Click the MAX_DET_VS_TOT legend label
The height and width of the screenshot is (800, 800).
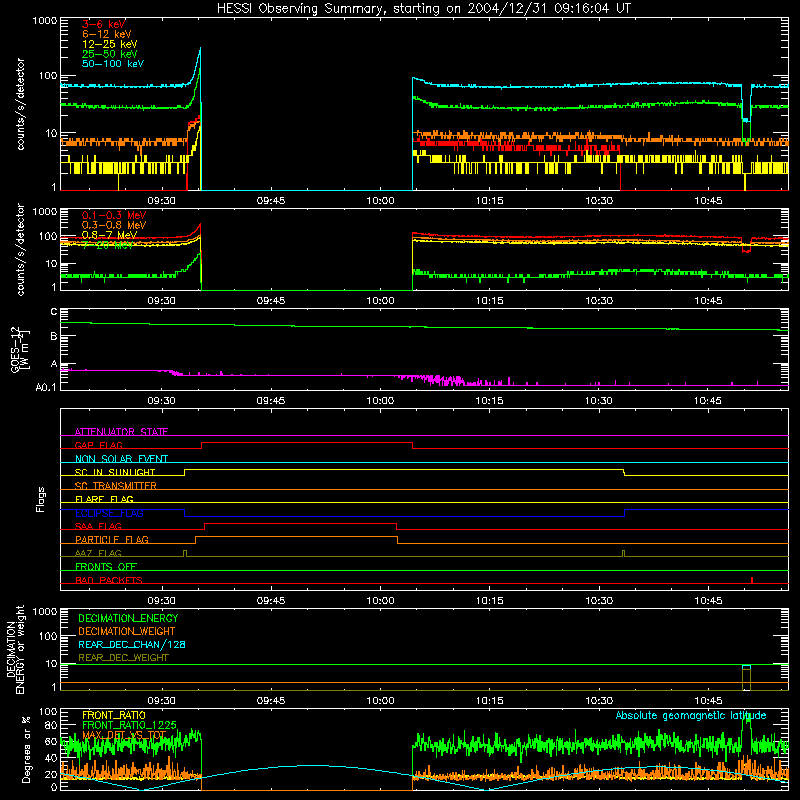[124, 735]
